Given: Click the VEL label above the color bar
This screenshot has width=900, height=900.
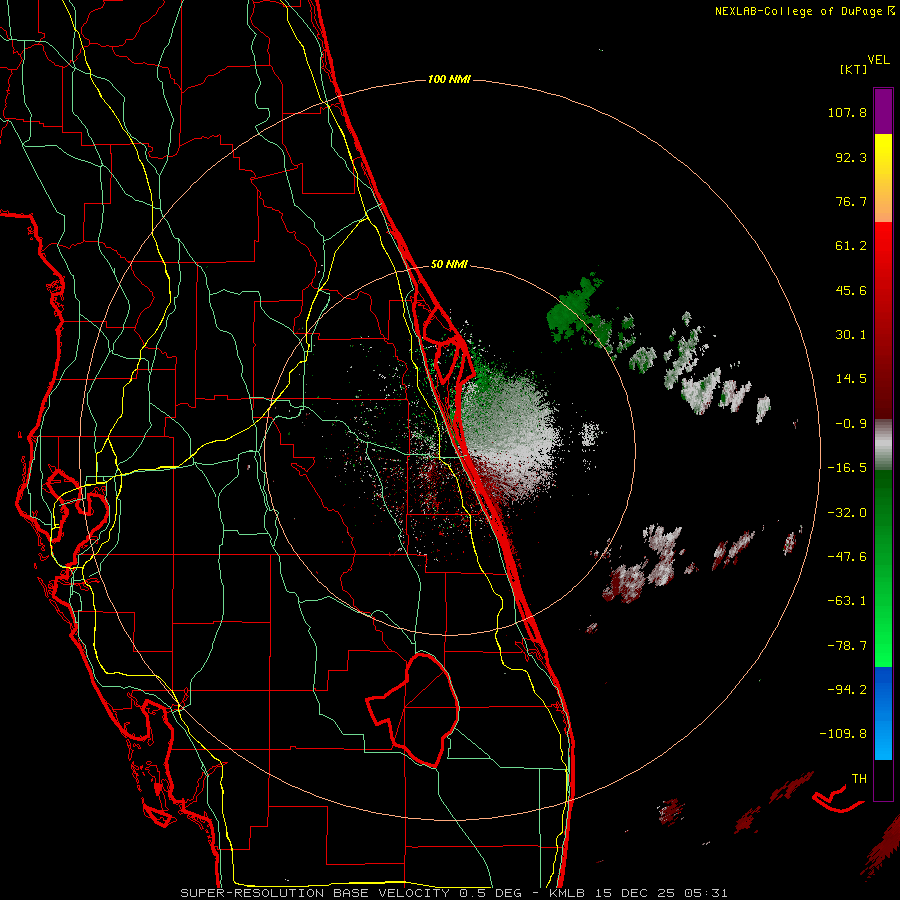Looking at the screenshot, I should [x=879, y=59].
